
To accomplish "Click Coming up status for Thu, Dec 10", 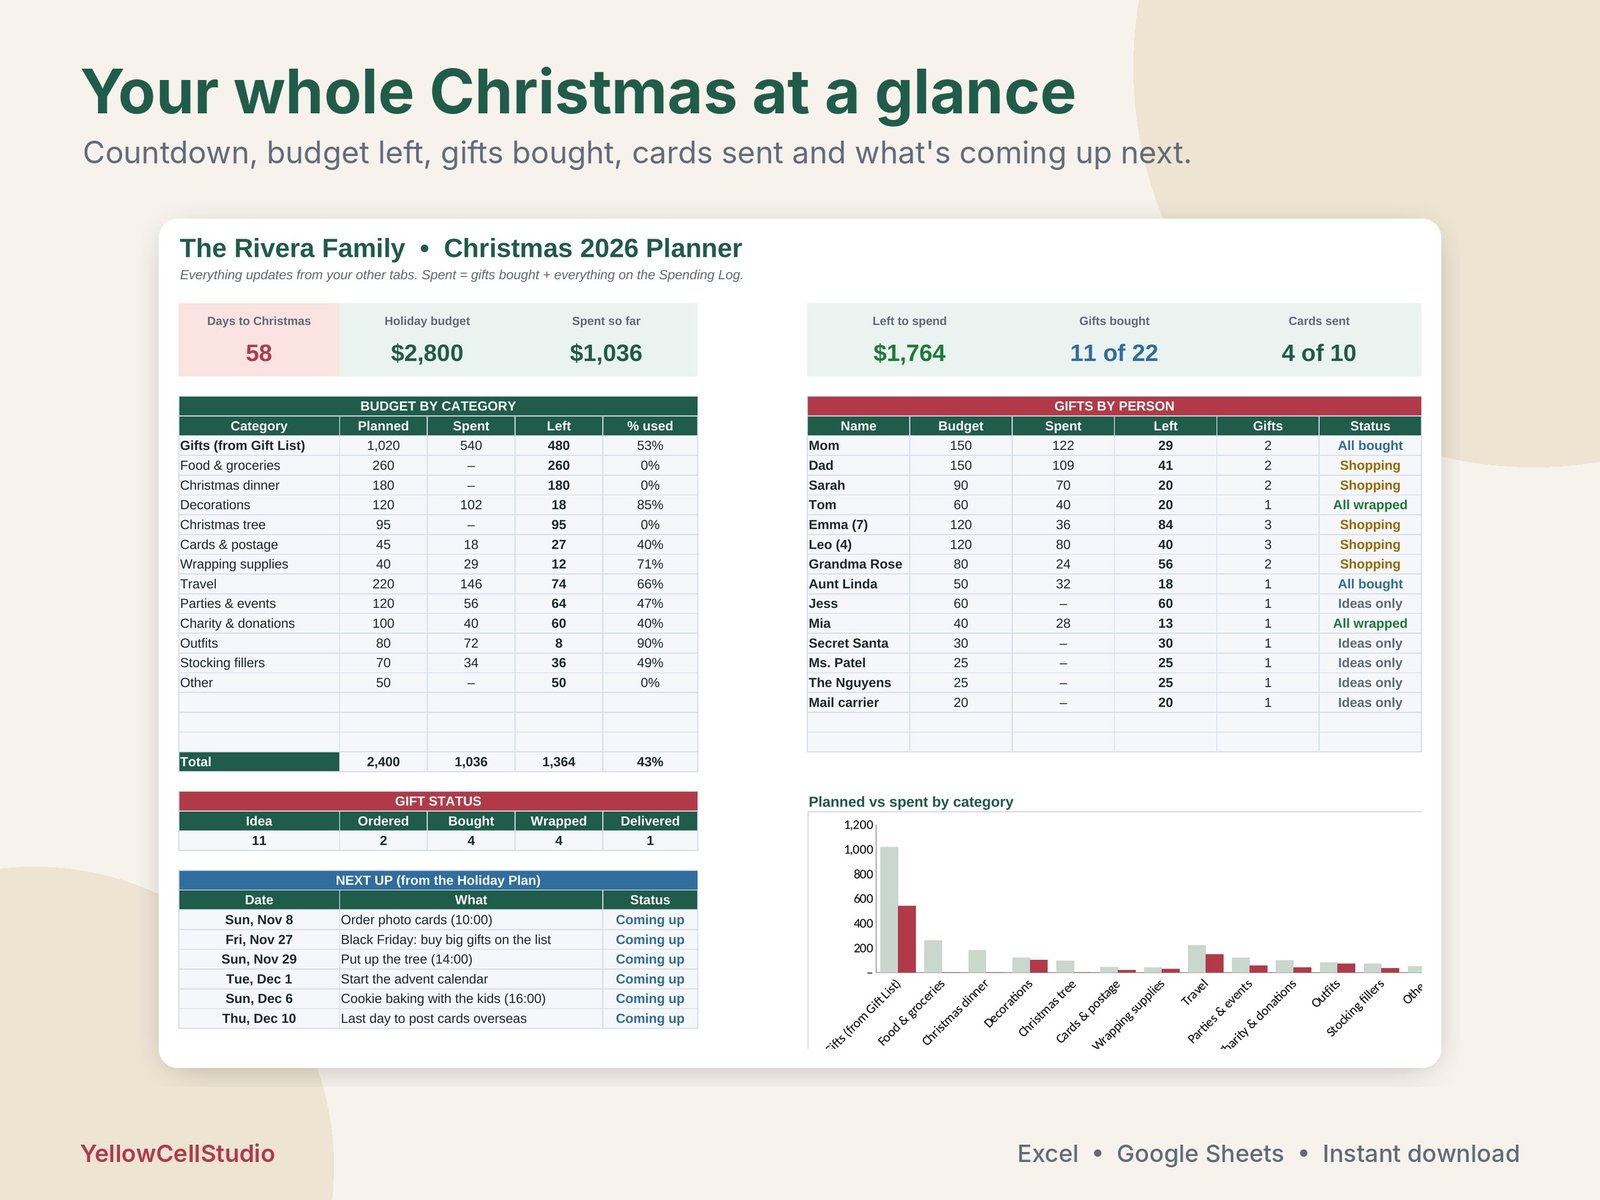I will (x=650, y=1019).
